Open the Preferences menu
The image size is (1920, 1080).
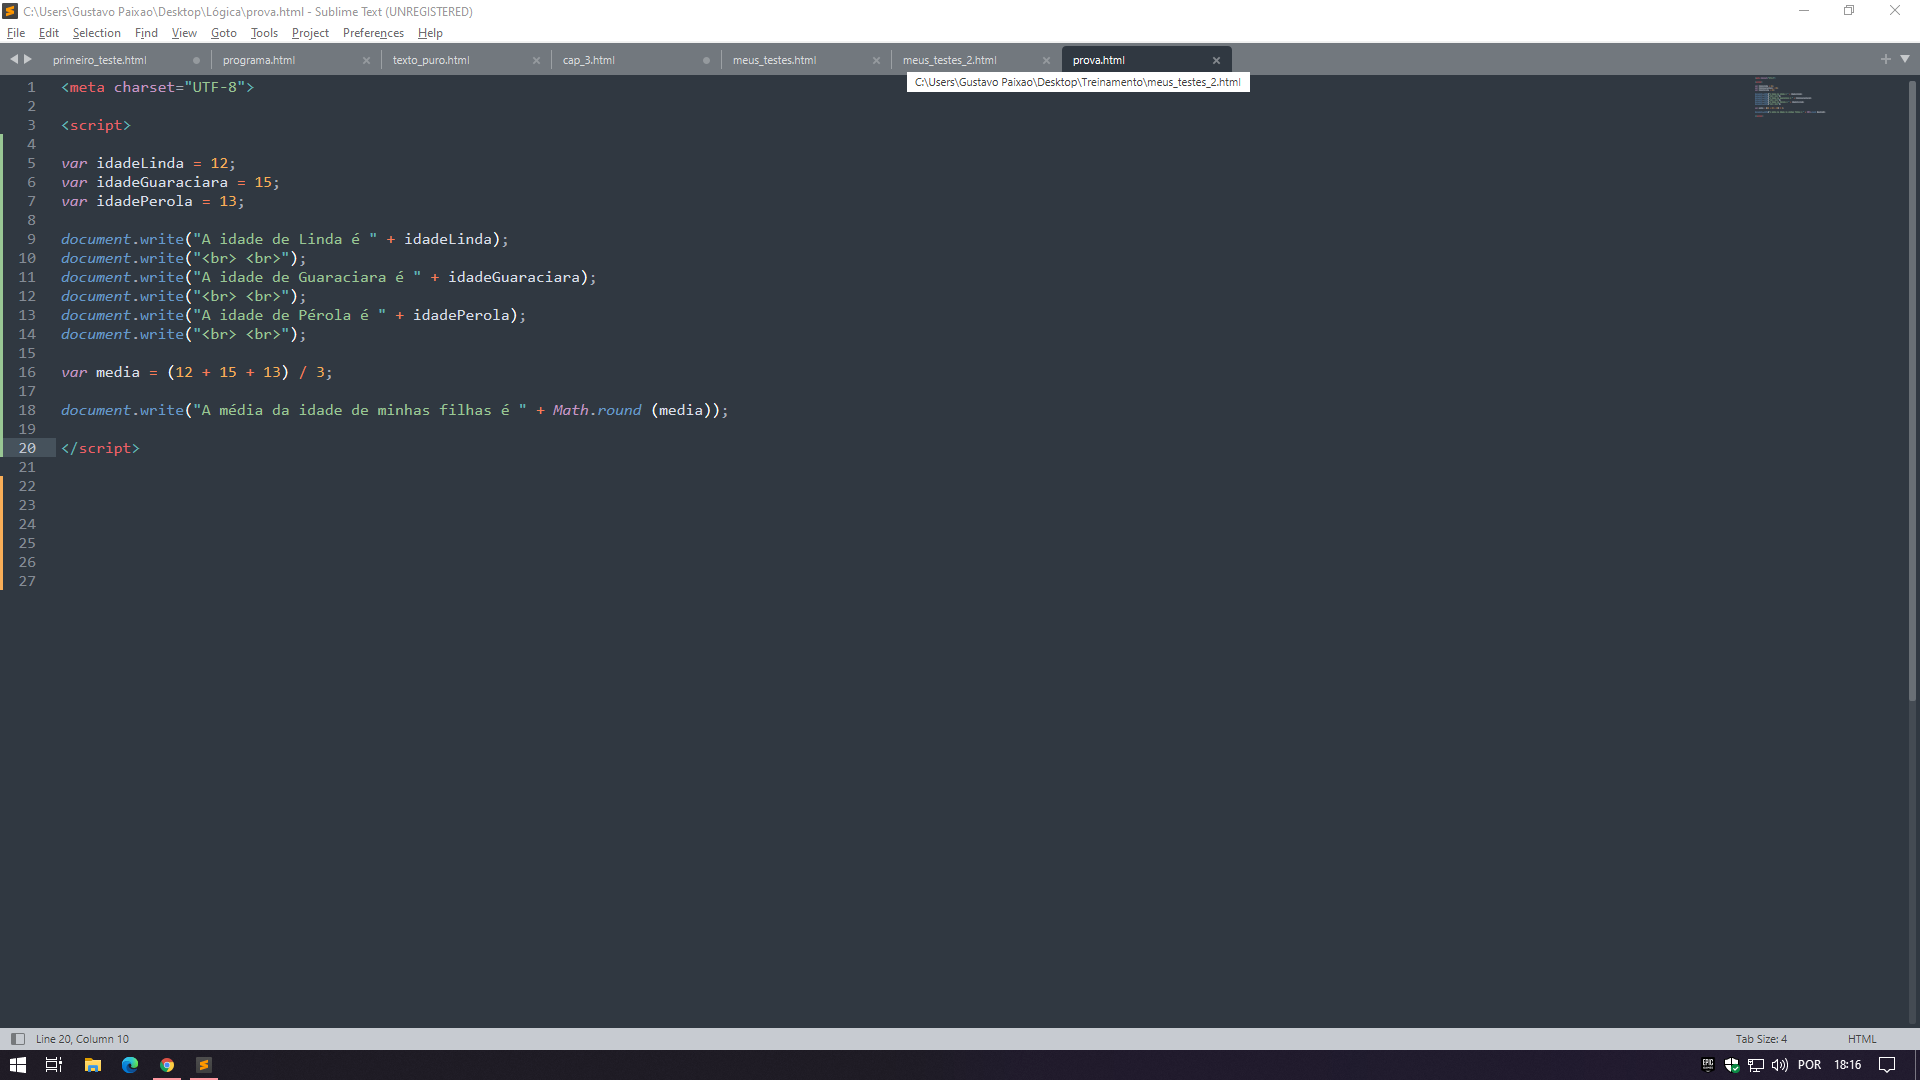[373, 33]
